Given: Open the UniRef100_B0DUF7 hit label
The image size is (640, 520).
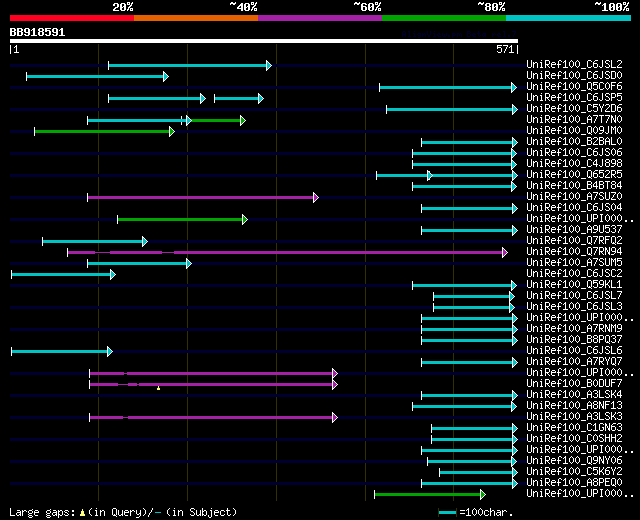Looking at the screenshot, I should (574, 384).
